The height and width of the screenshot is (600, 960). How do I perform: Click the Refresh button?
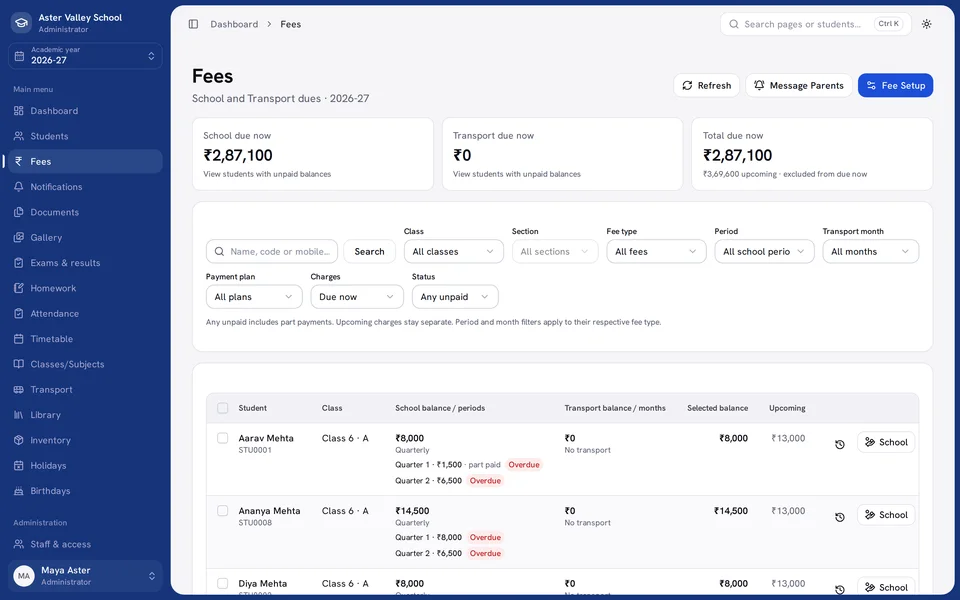707,86
